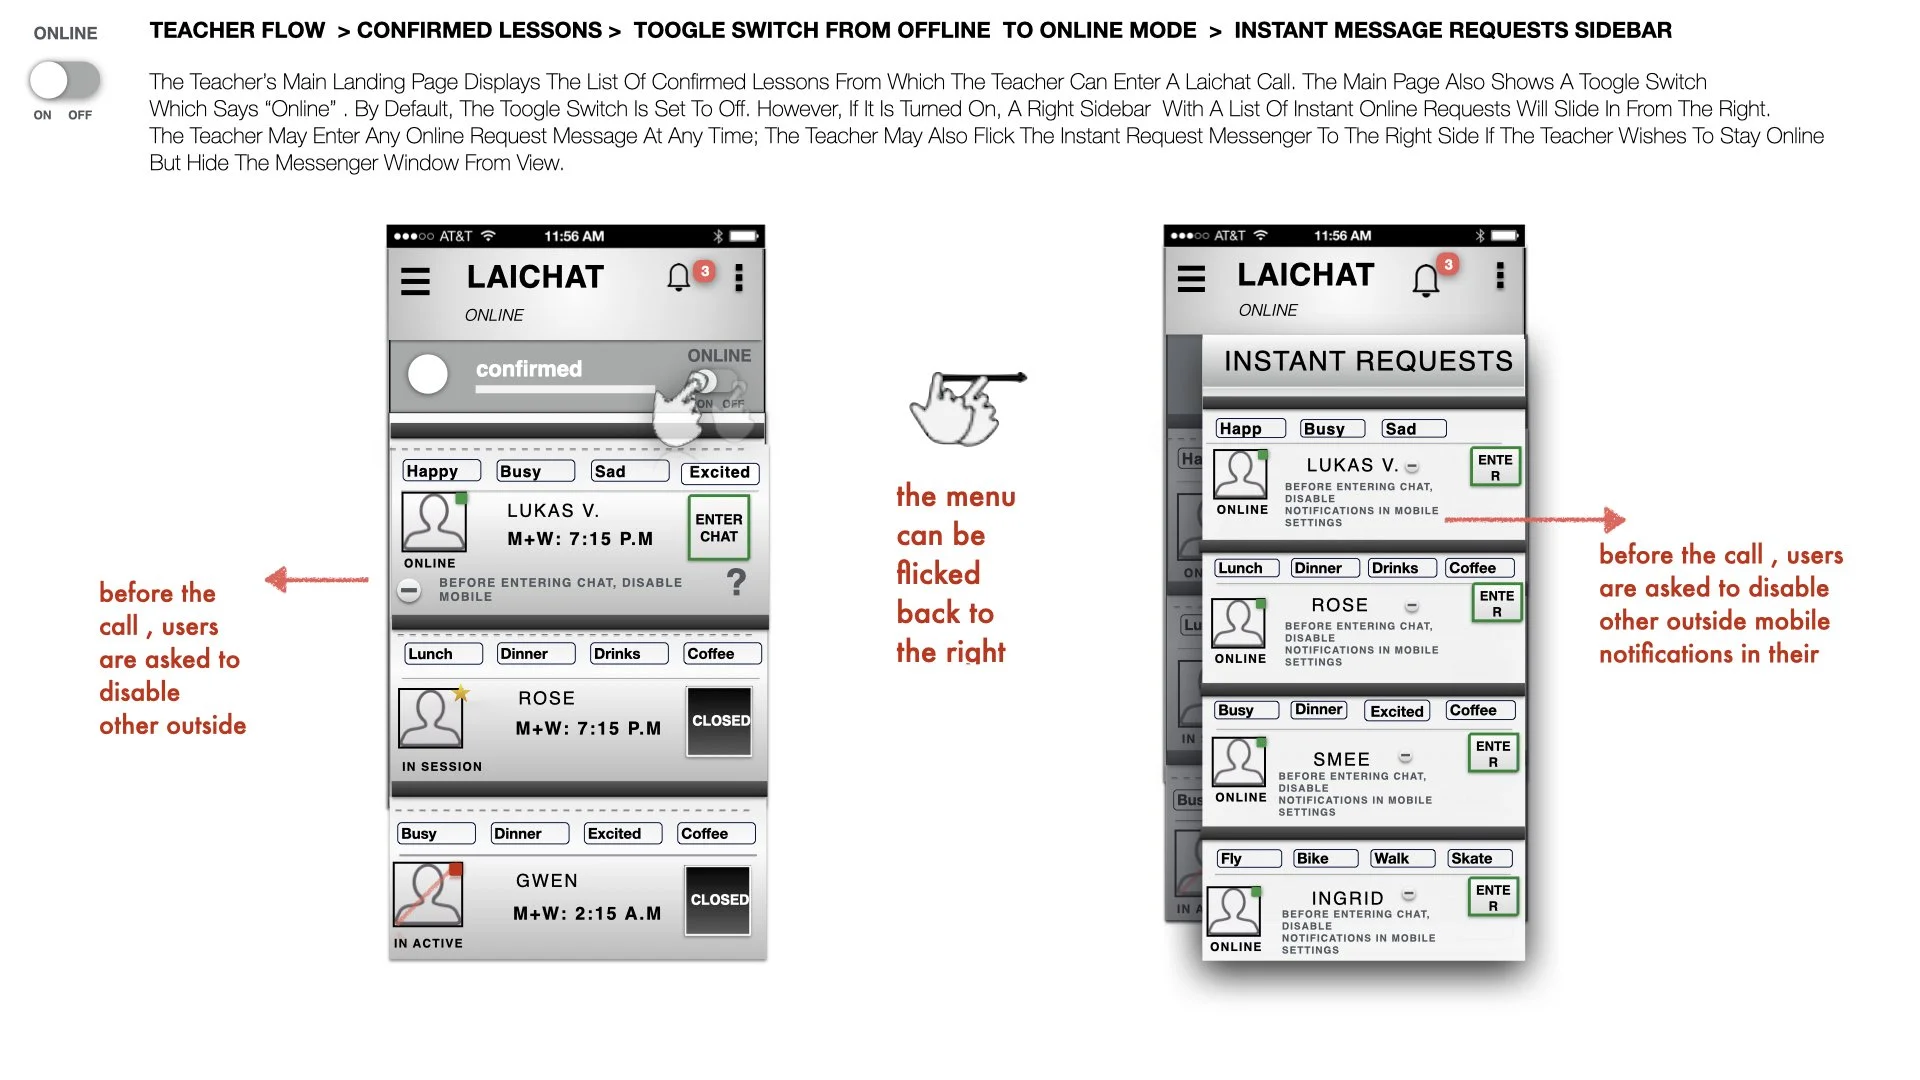This screenshot has width=1920, height=1080.
Task: Click the INSTANT REQUESTS header
Action: [1367, 361]
